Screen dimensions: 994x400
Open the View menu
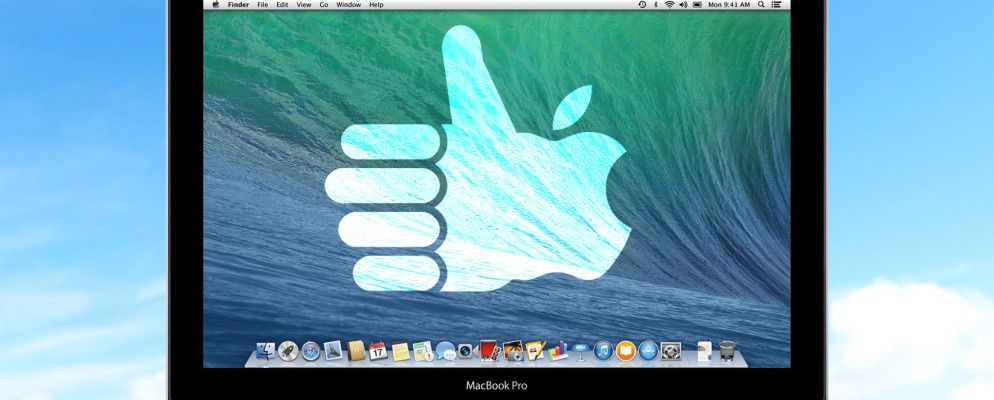304,4
